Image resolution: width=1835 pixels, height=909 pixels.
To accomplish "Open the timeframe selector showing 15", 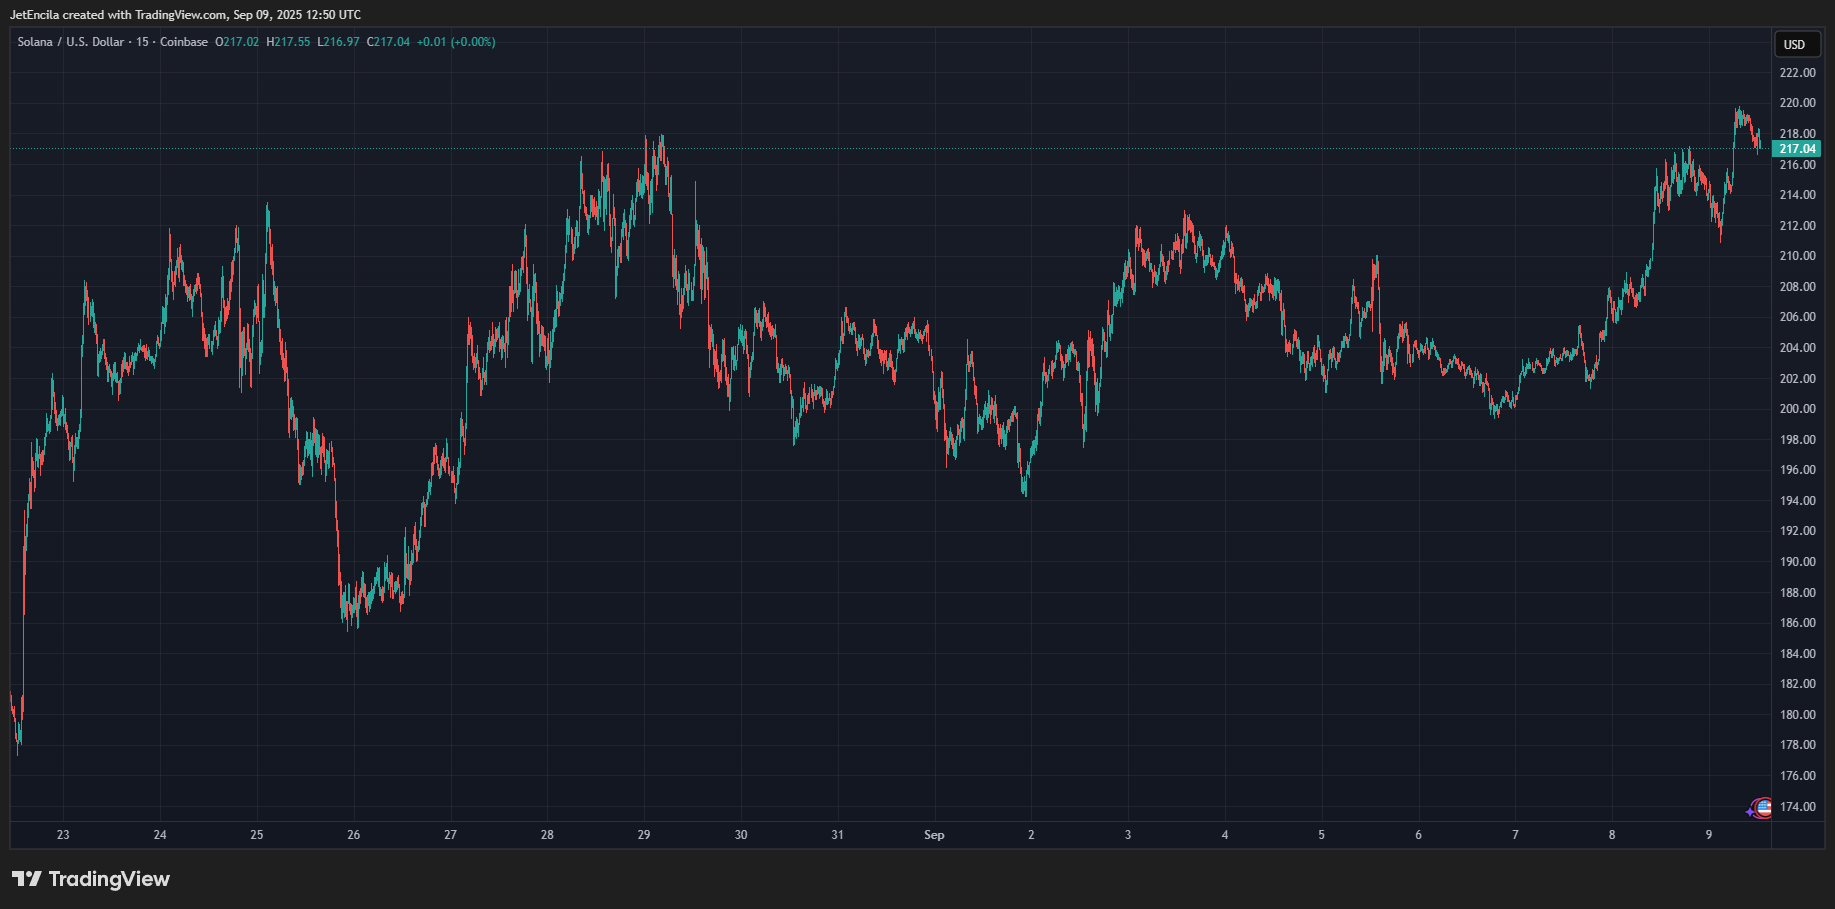I will [141, 42].
